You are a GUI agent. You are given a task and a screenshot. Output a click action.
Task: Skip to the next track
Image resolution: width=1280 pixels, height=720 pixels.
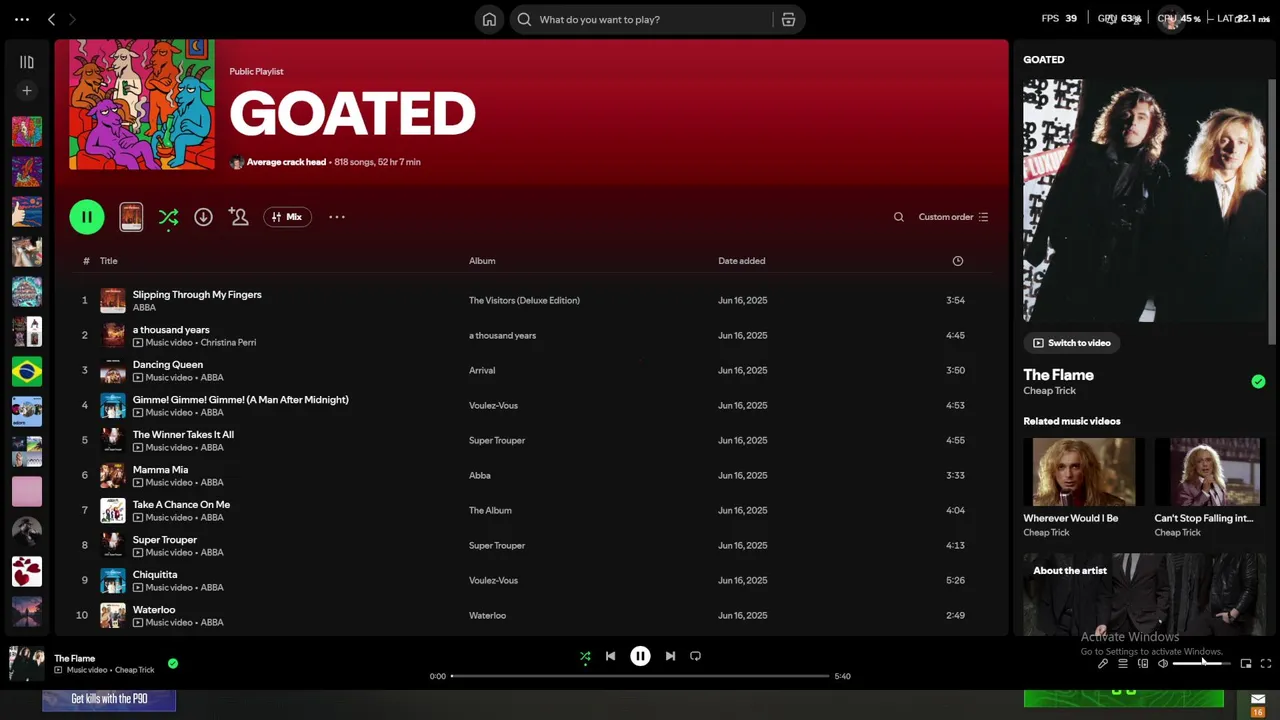click(x=670, y=656)
